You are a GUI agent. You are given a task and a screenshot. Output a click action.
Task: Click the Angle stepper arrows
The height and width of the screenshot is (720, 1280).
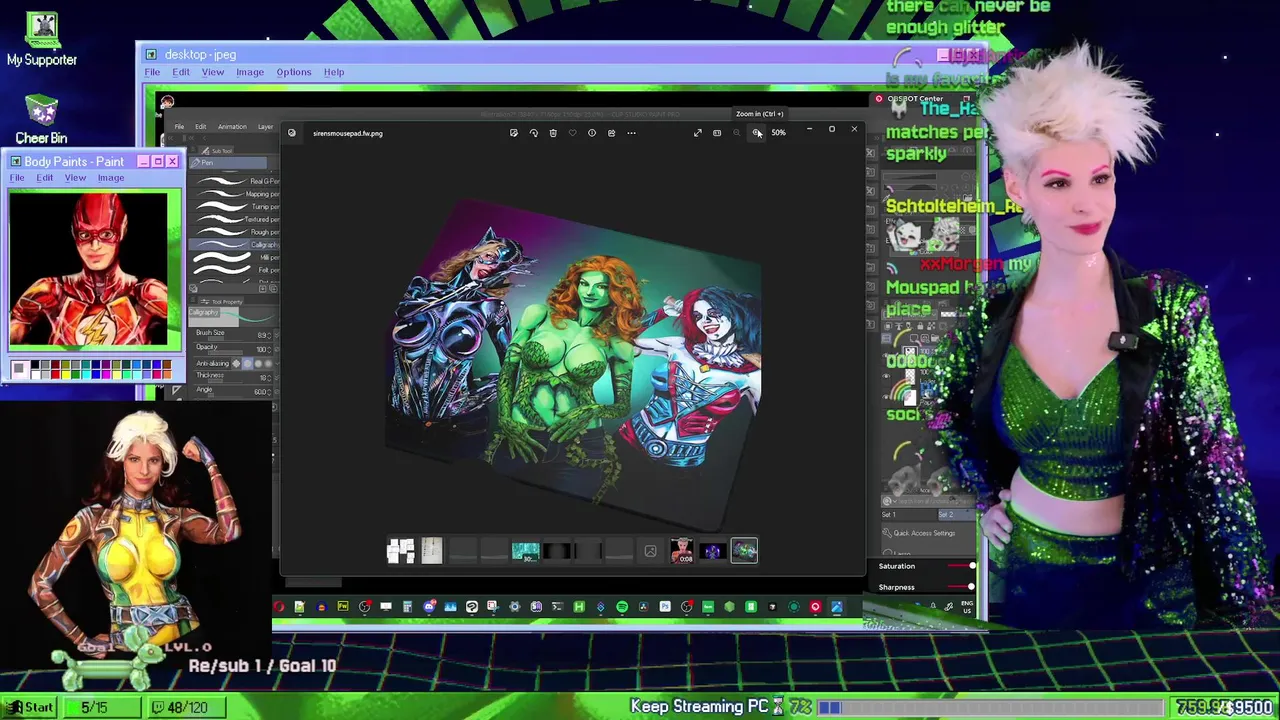coord(269,392)
